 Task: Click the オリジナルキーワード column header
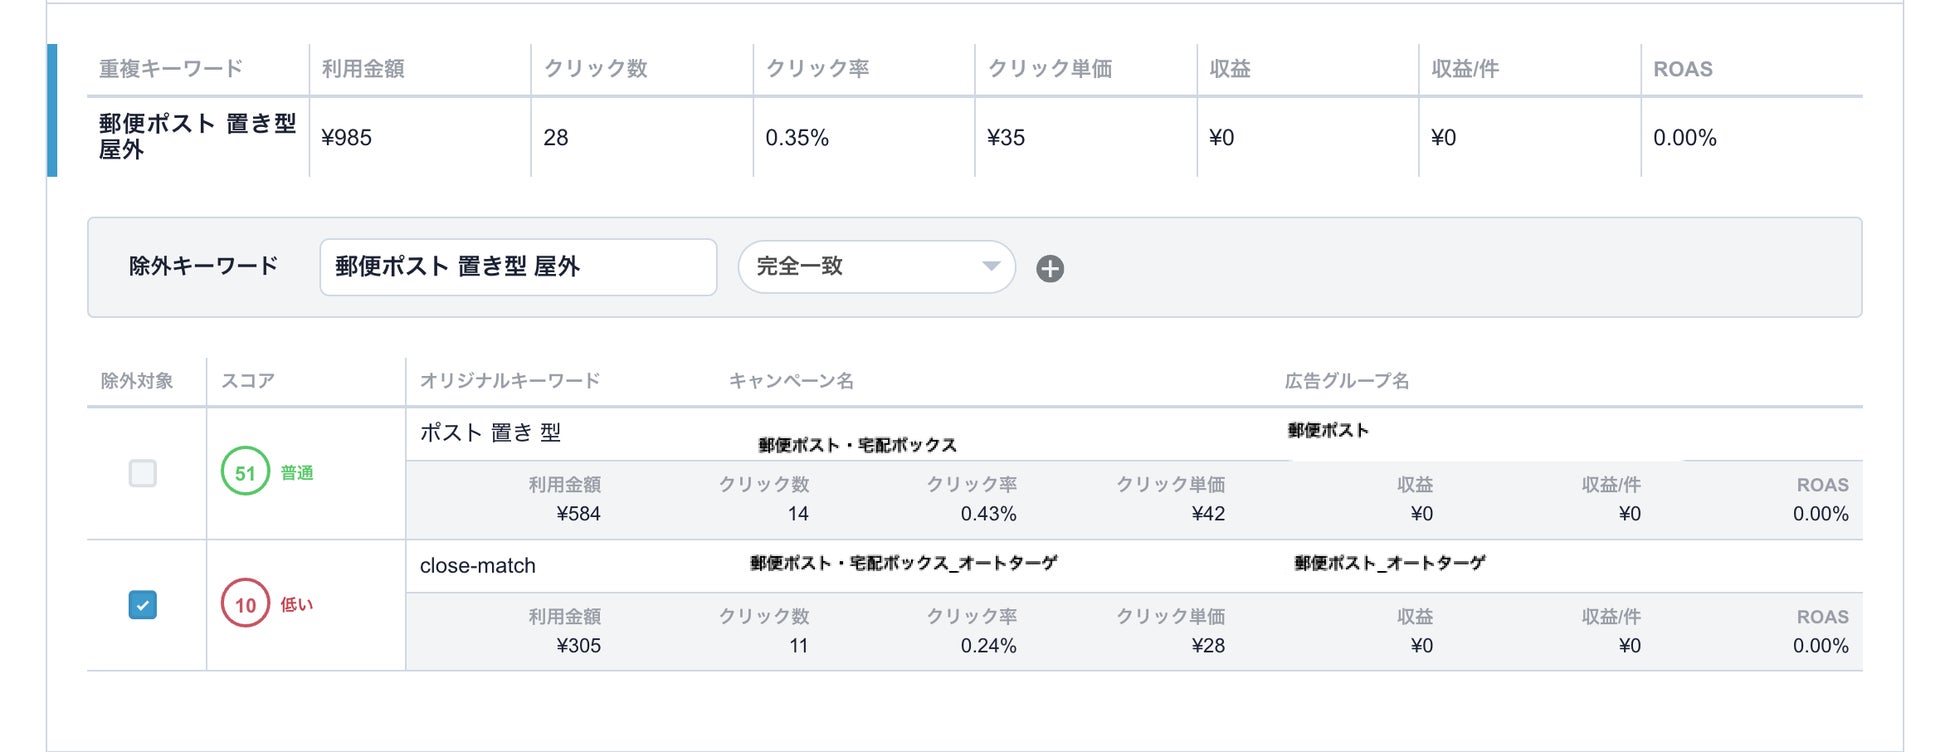(x=510, y=381)
